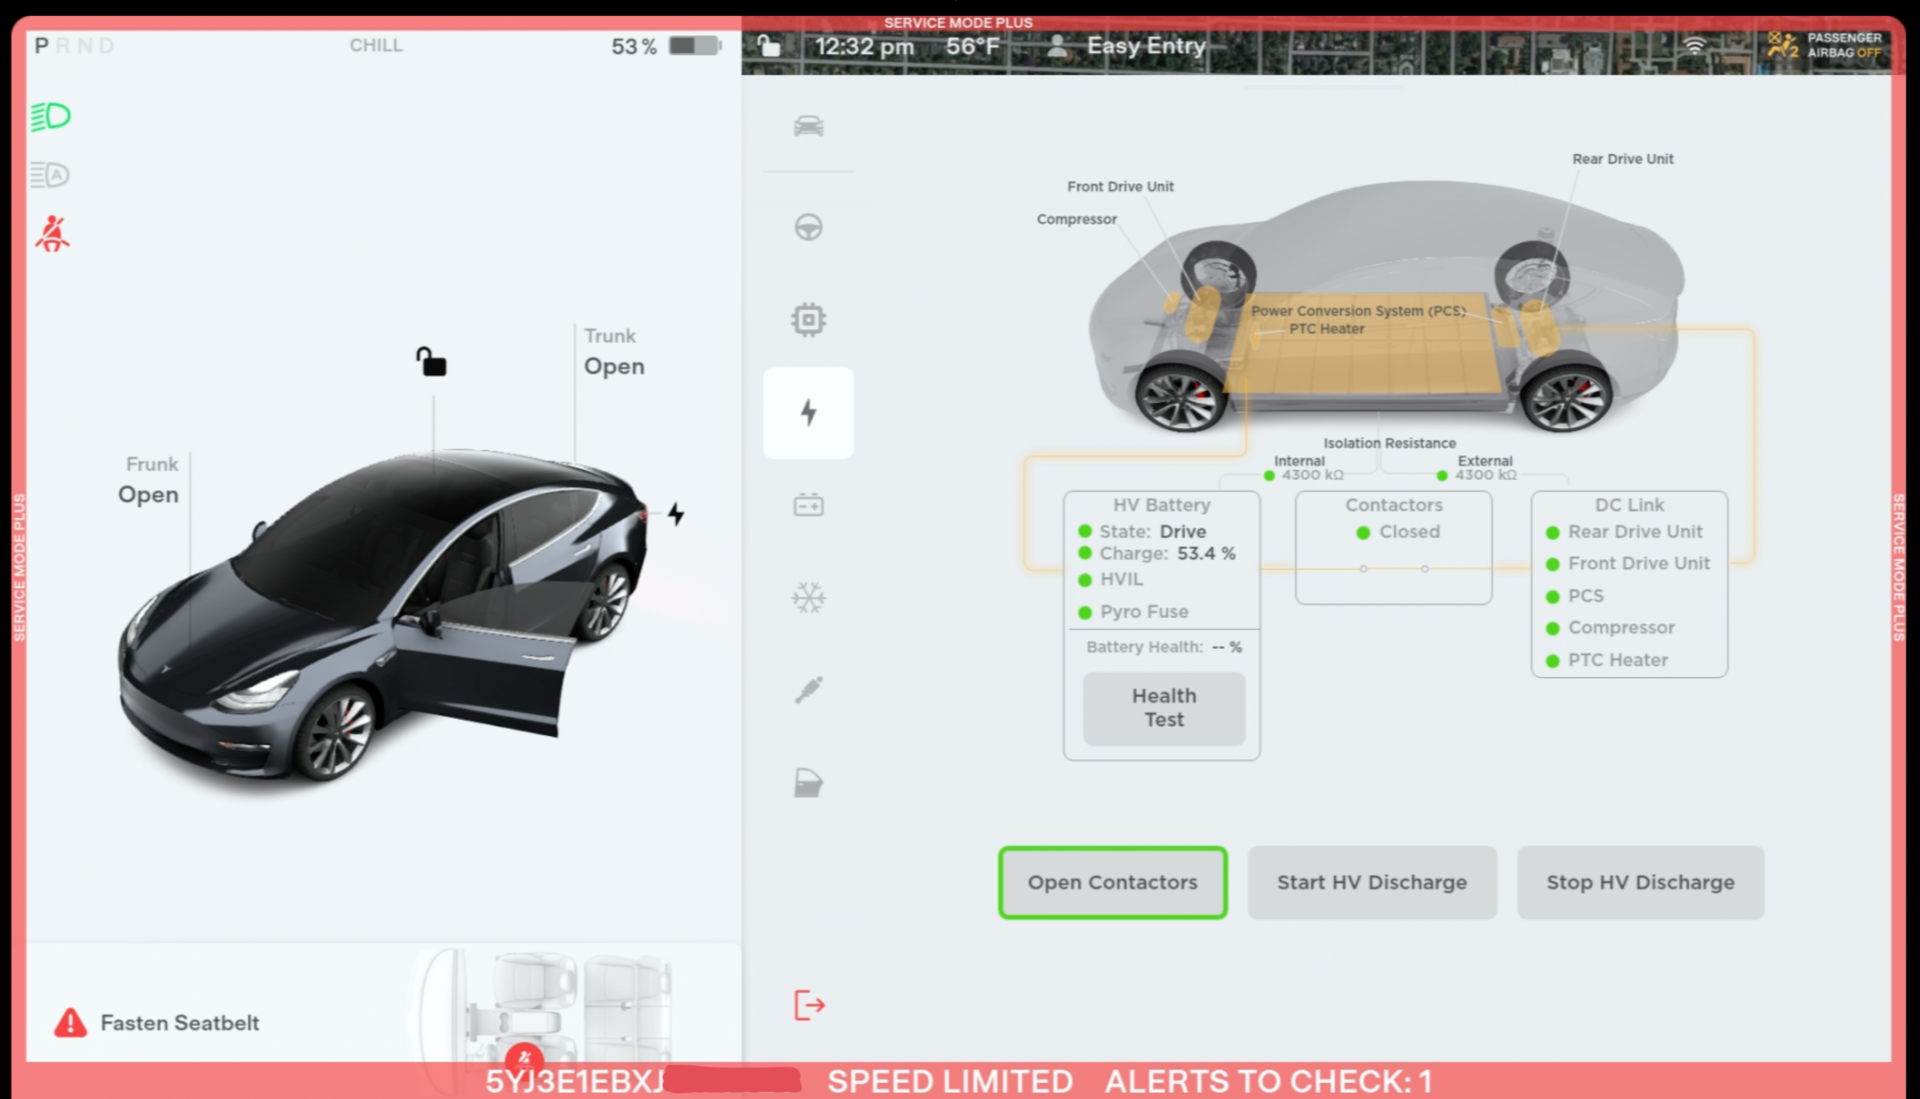This screenshot has width=1920, height=1099.
Task: Open the thermal snowflake sidebar icon
Action: (808, 598)
